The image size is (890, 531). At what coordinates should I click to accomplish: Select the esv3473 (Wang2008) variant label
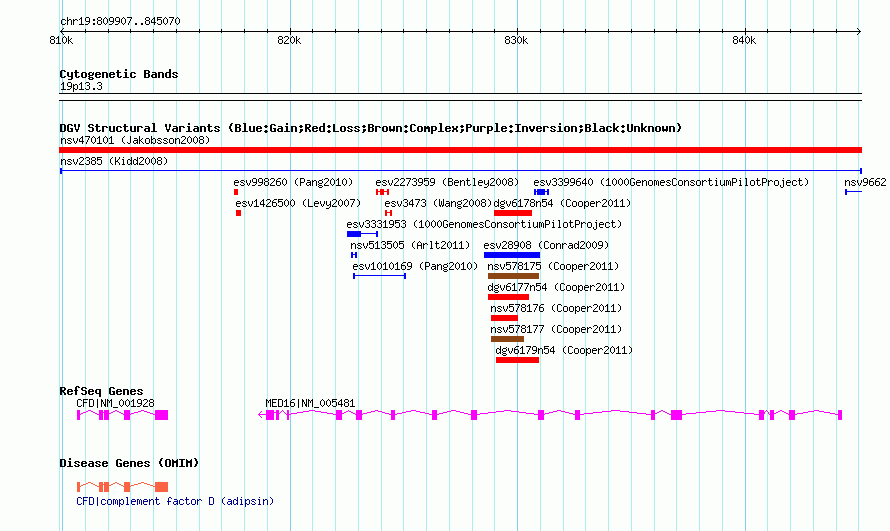pyautogui.click(x=438, y=203)
